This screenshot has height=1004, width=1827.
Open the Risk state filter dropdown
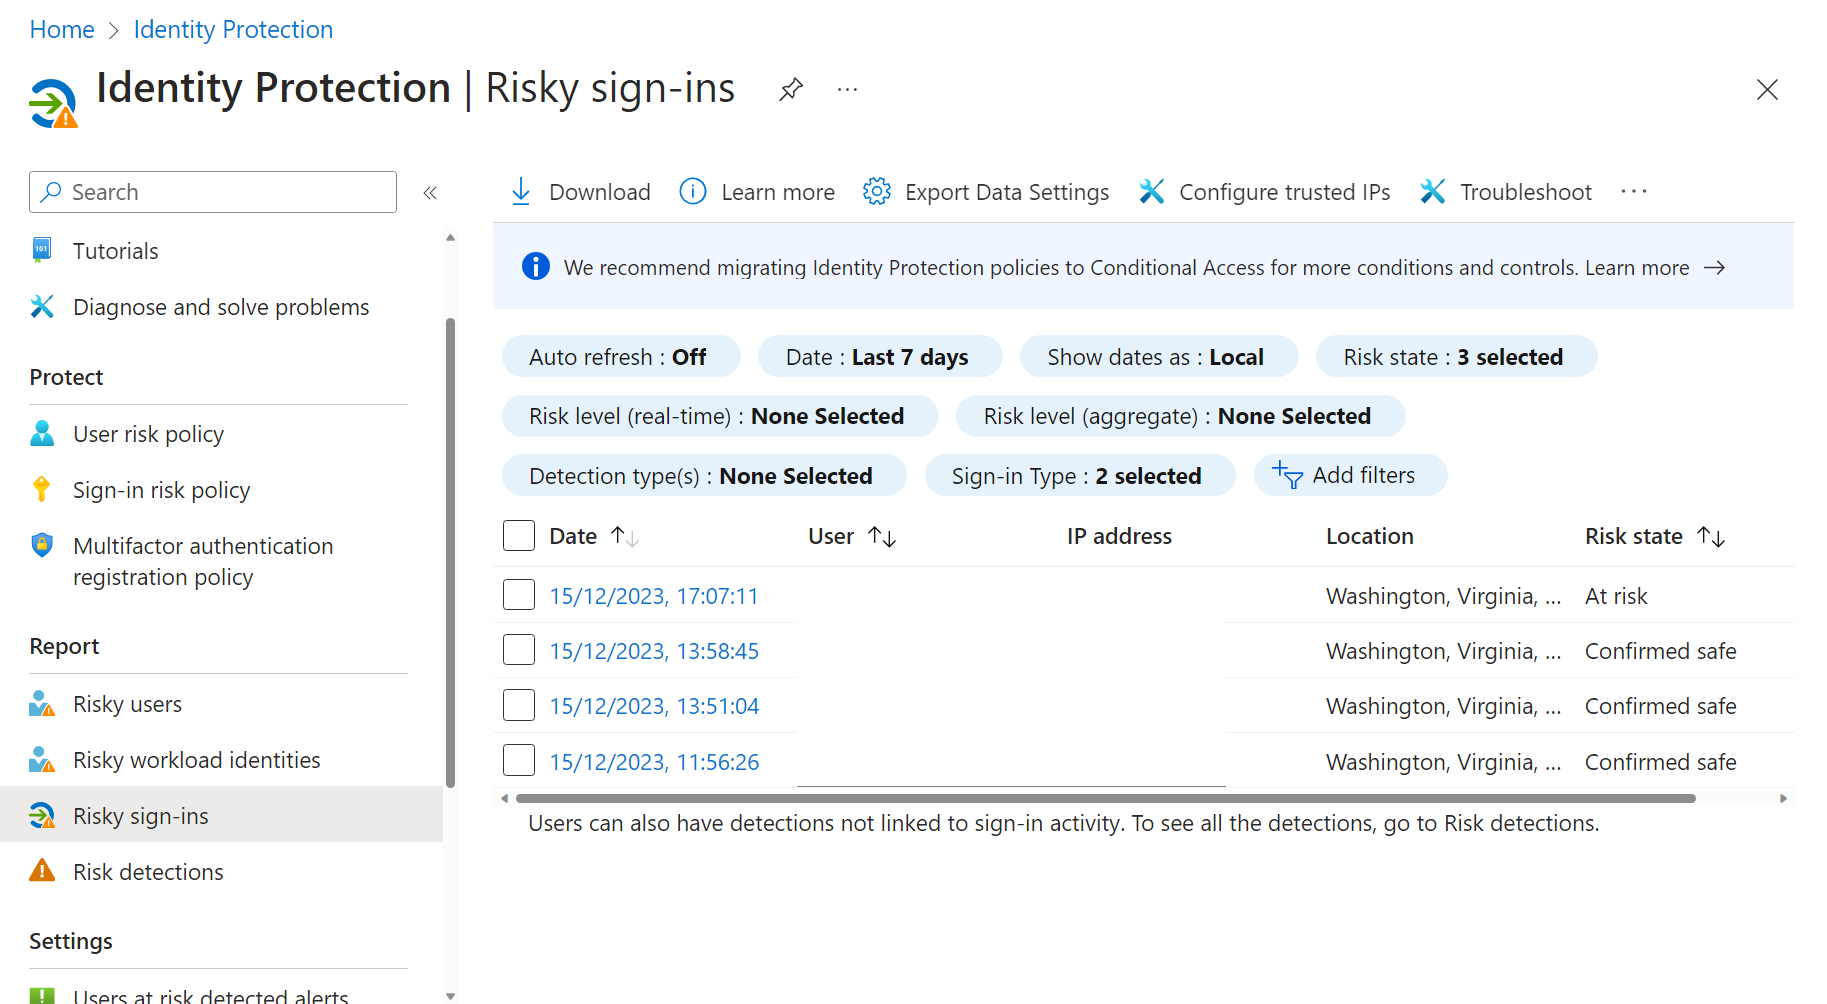pos(1456,357)
